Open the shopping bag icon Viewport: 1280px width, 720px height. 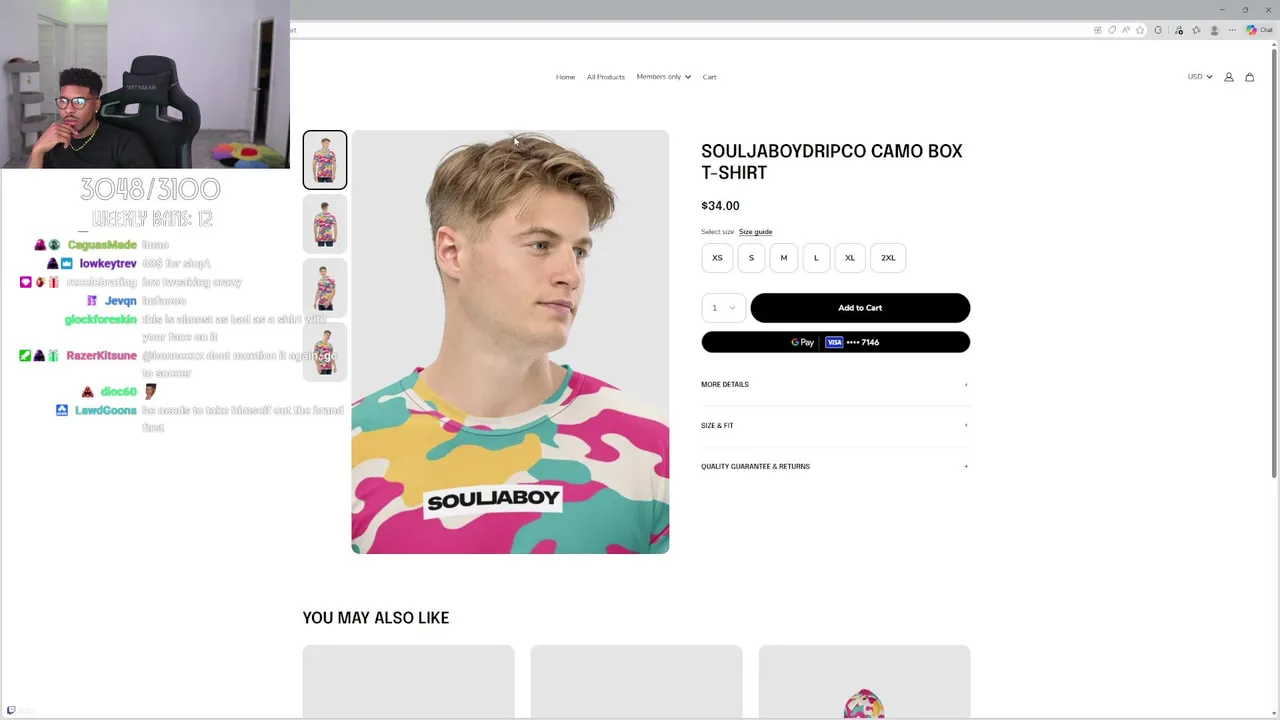click(1249, 77)
